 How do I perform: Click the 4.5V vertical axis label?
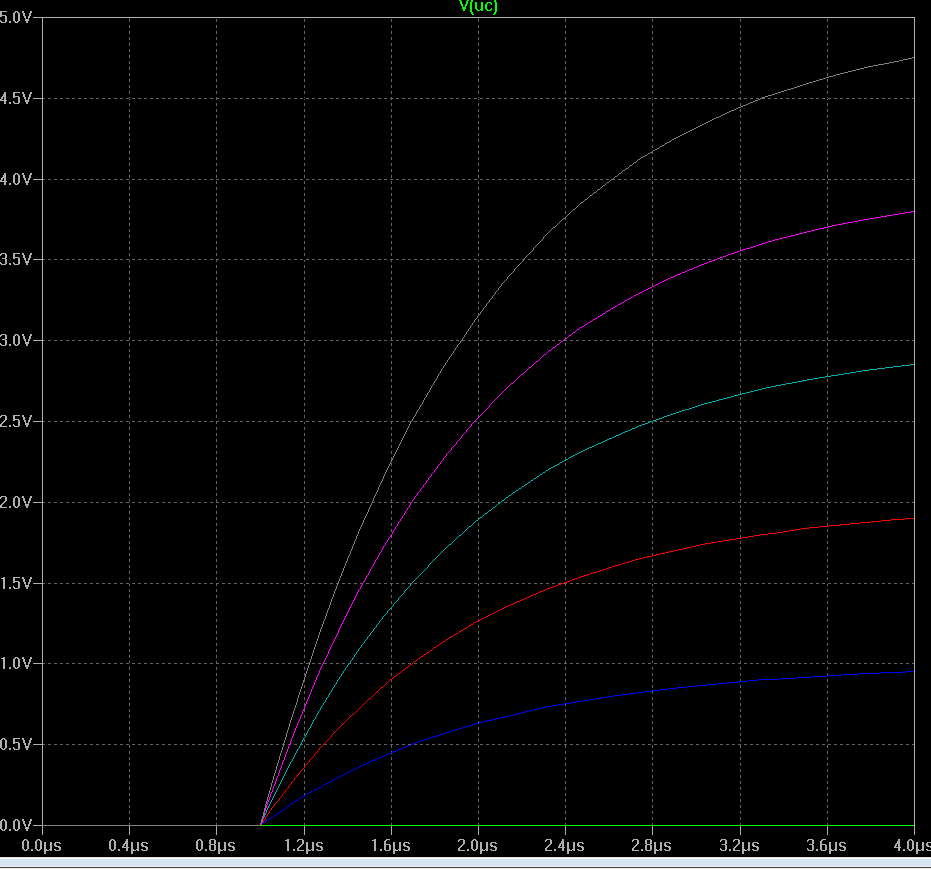(x=15, y=99)
